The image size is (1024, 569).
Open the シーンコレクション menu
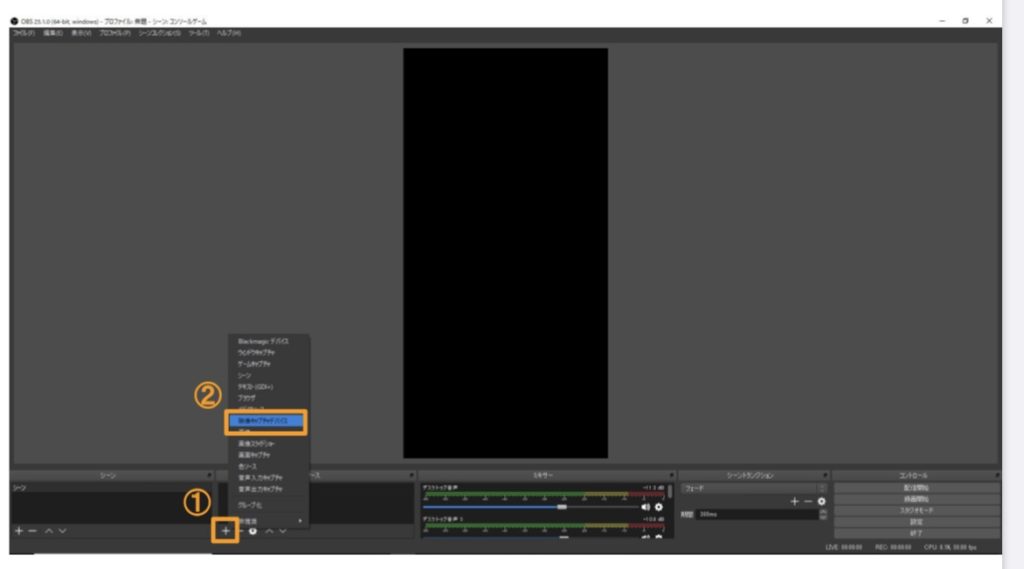pos(159,33)
